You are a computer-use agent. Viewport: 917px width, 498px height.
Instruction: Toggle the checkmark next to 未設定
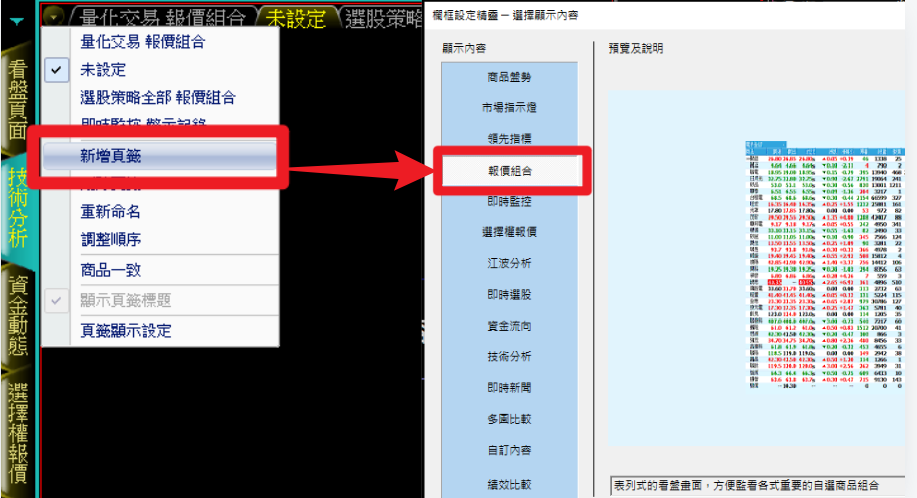point(56,70)
